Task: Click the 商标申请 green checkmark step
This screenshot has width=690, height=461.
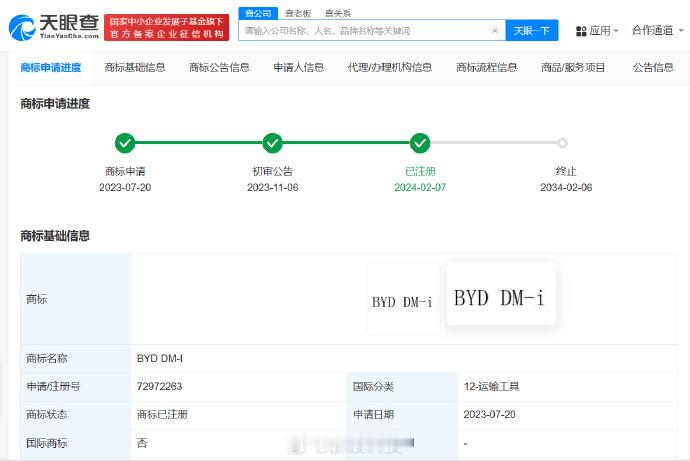Action: click(125, 143)
